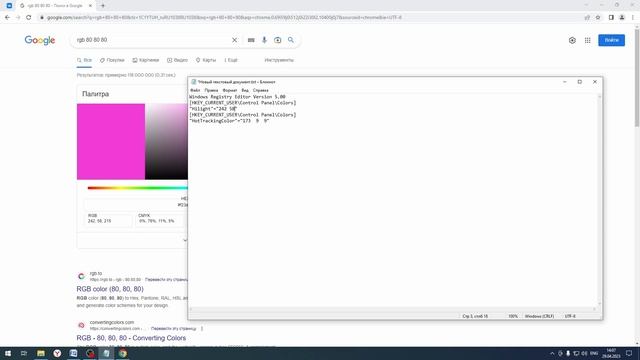This screenshot has height=360, width=640.
Task: Click the UTF-8 encoding status entry
Action: tap(570, 316)
